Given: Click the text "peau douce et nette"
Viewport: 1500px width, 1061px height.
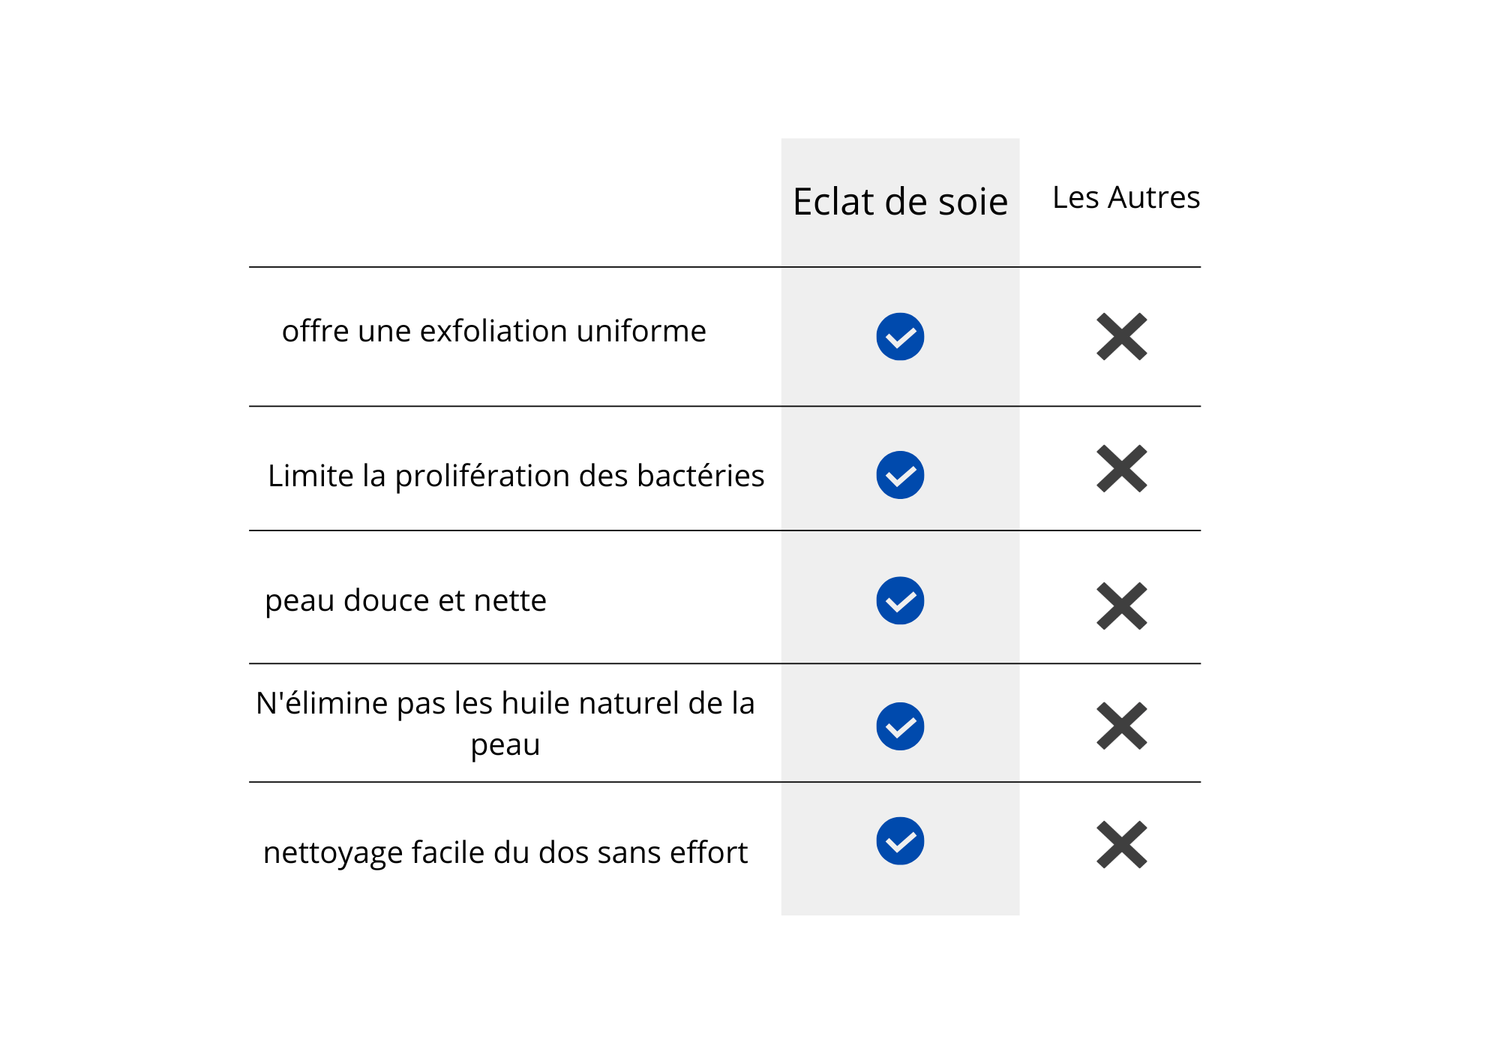Looking at the screenshot, I should 406,601.
